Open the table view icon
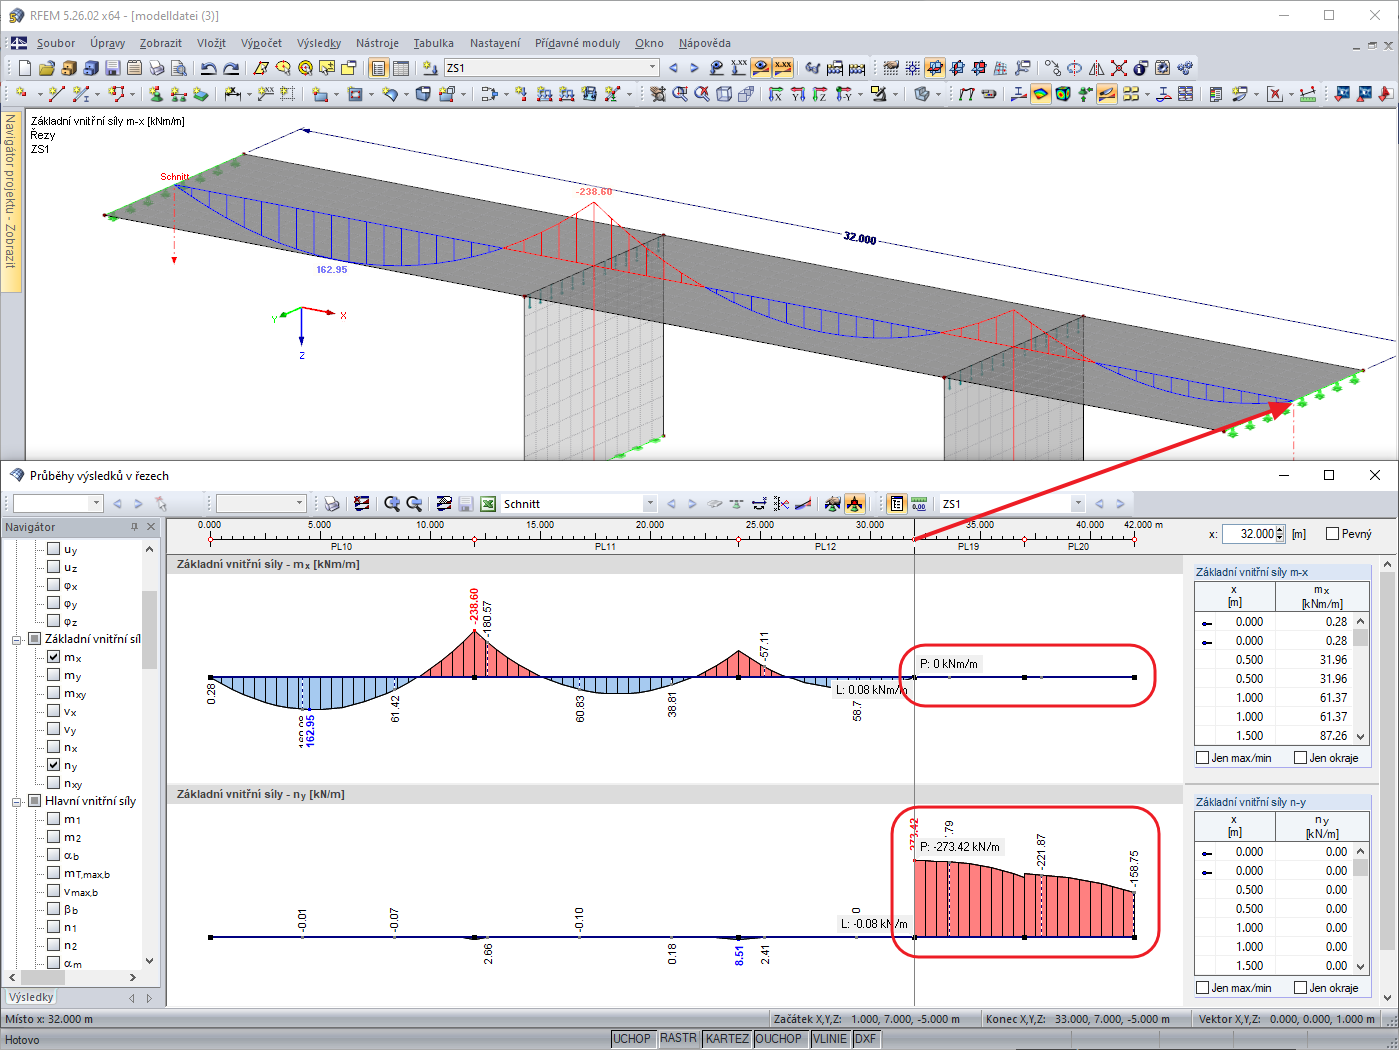 (x=401, y=68)
